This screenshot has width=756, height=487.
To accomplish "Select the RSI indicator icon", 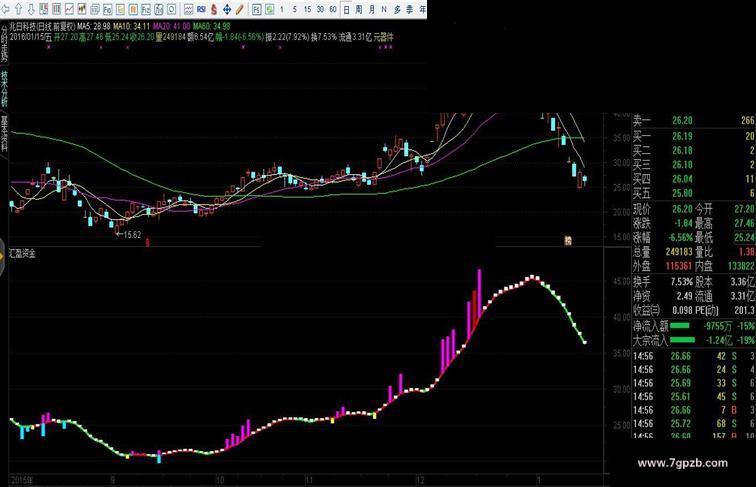I will [202, 9].
